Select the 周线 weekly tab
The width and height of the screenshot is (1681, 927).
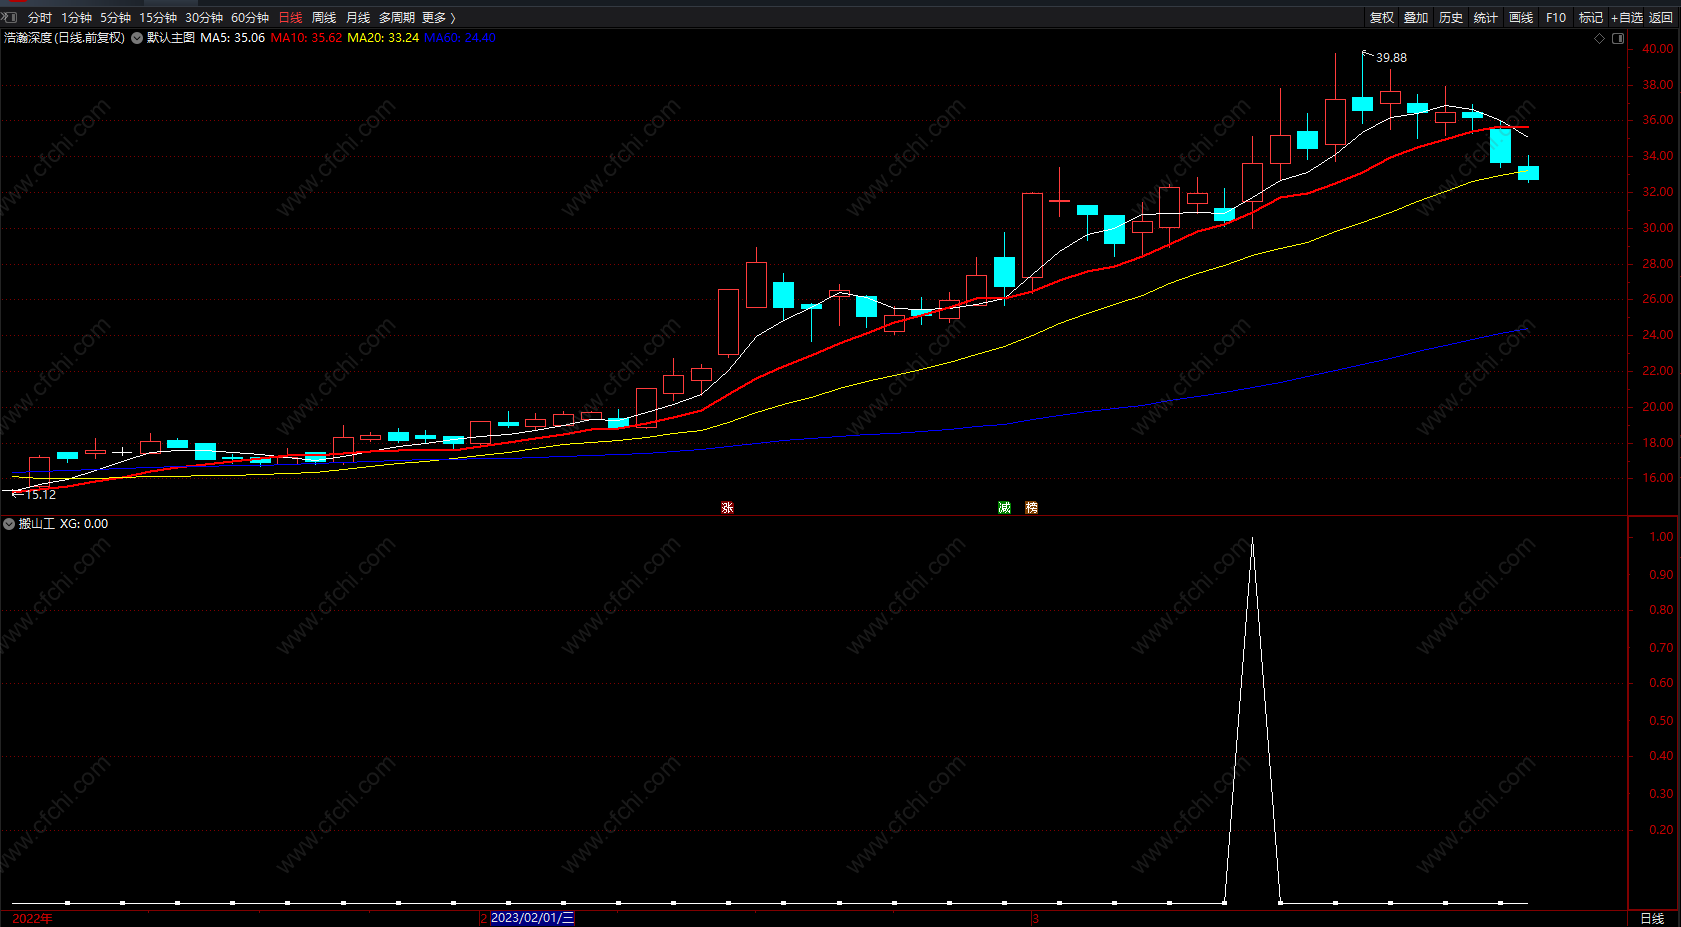324,18
